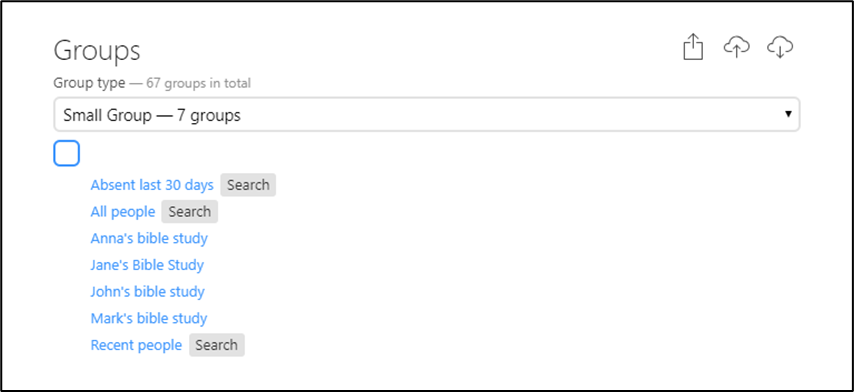Click Search button beside Recent people
The width and height of the screenshot is (854, 392).
(x=217, y=345)
